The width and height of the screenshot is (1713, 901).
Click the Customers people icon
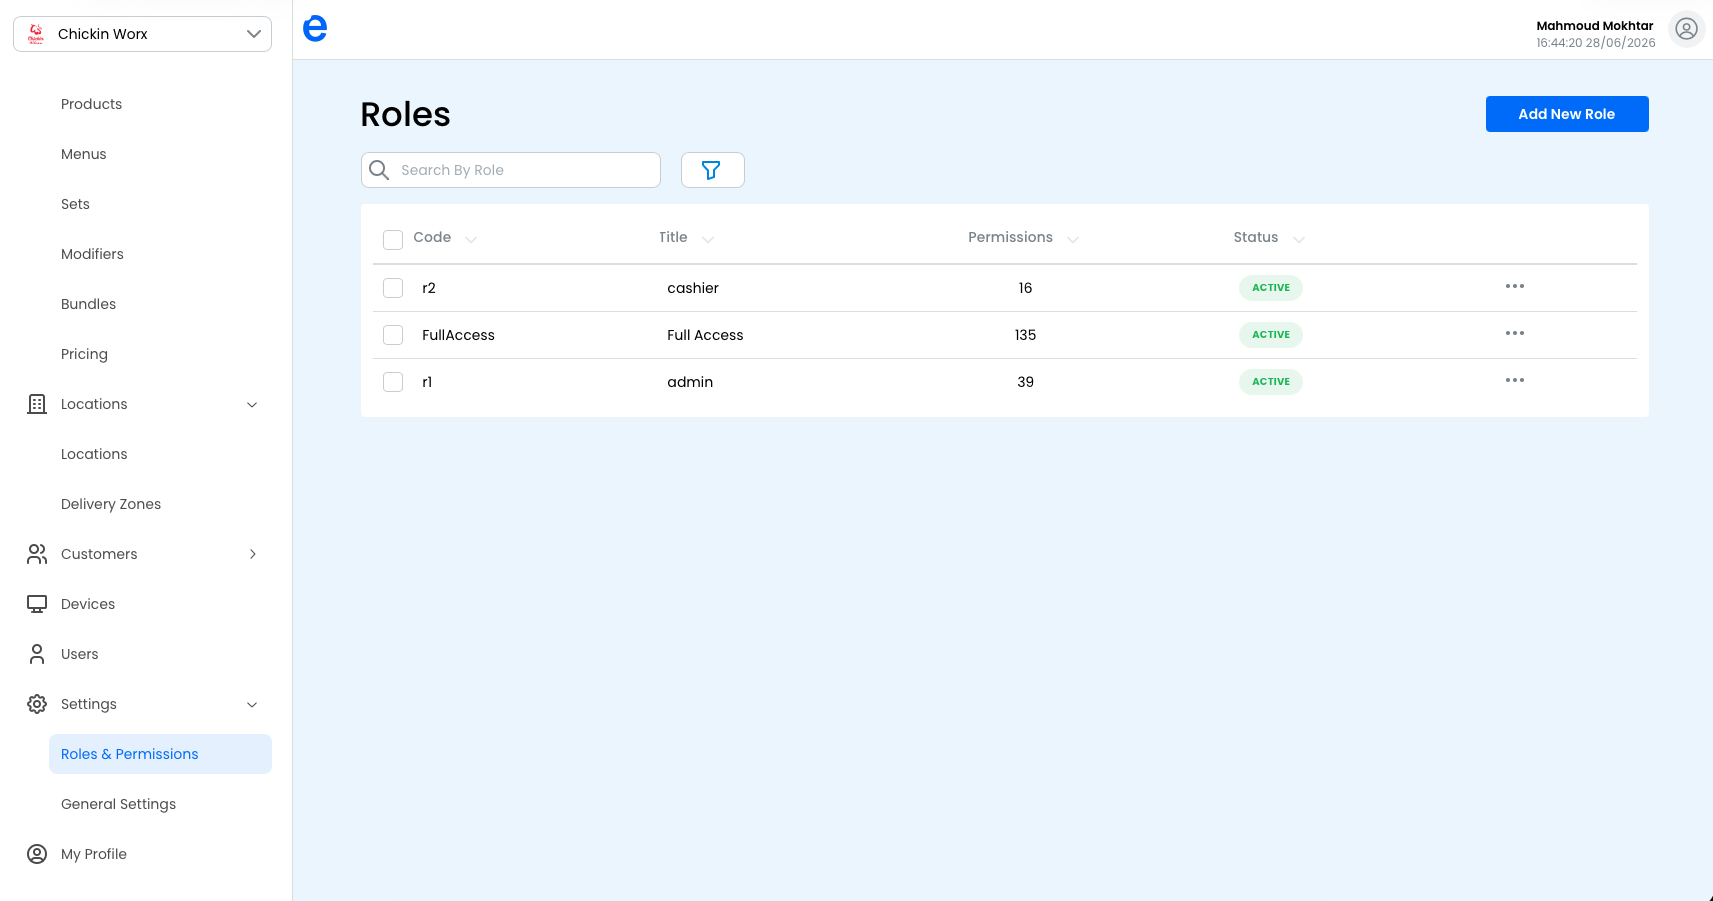click(x=37, y=554)
